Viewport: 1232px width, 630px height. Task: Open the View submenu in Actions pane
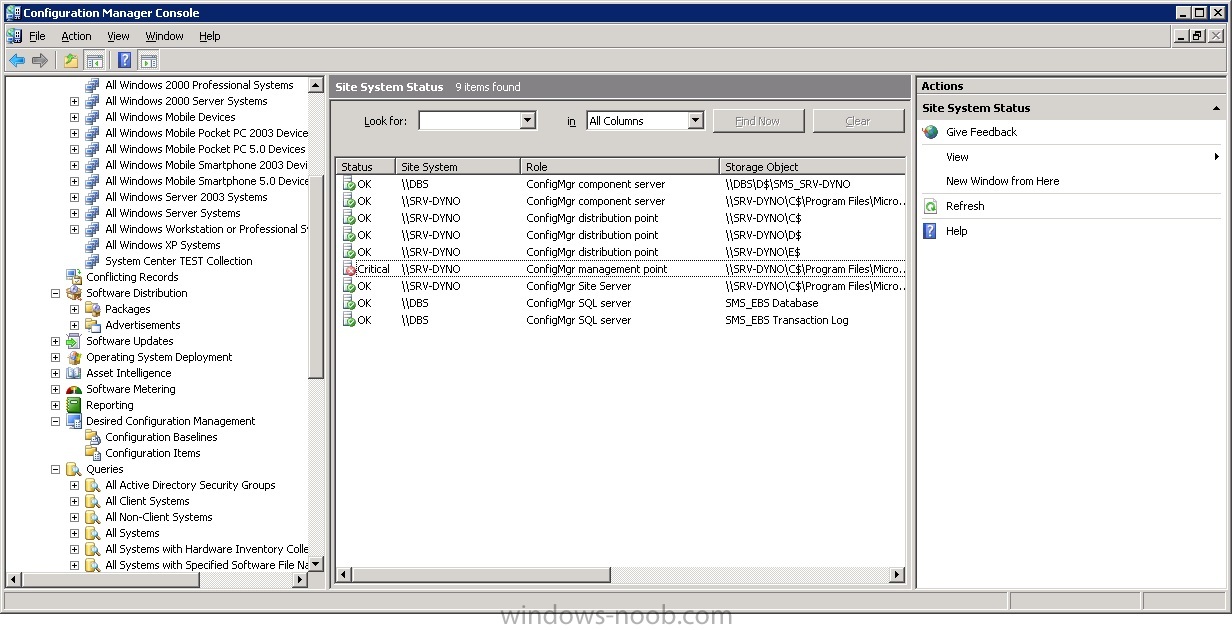(1070, 157)
